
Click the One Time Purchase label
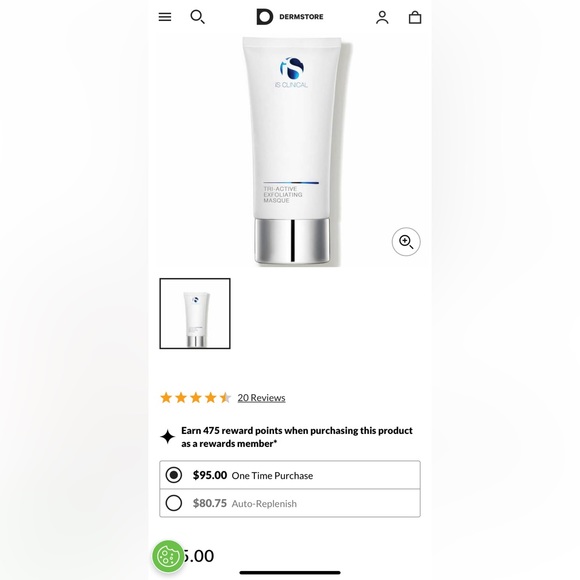(272, 476)
